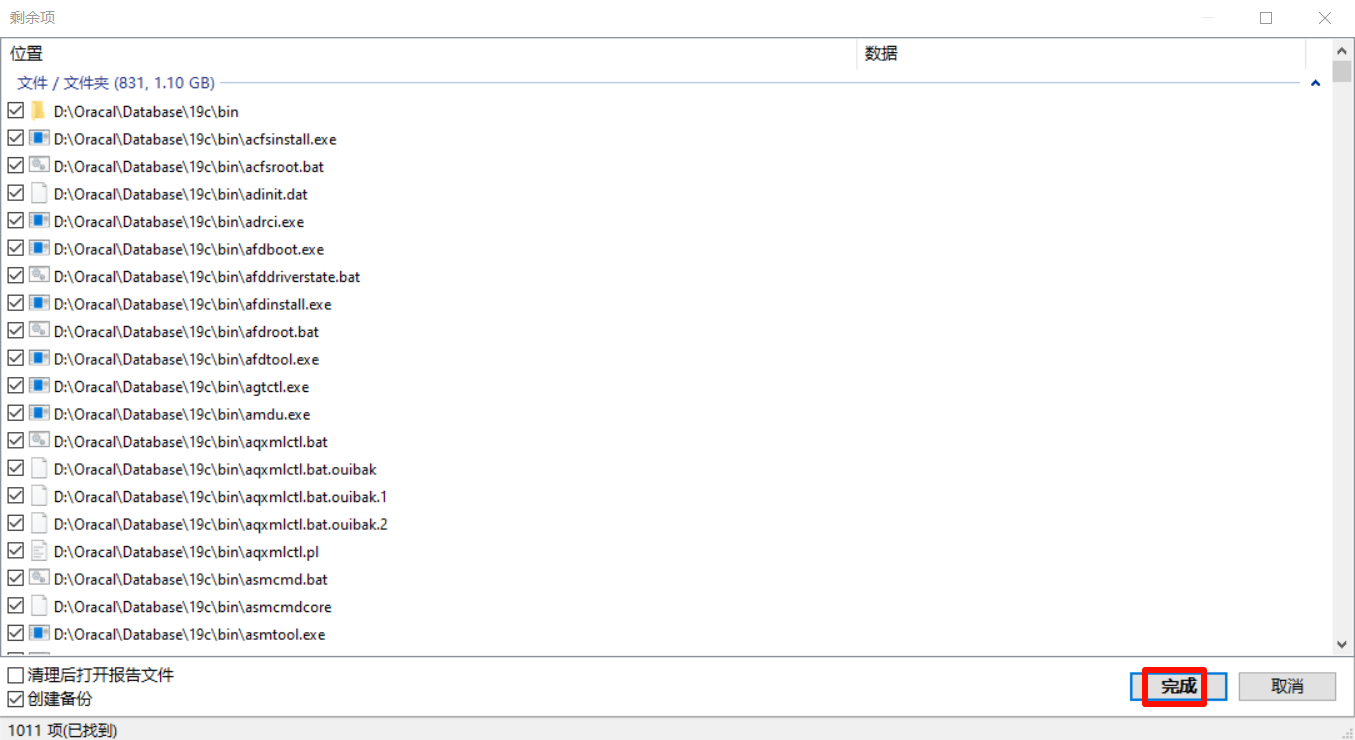Viewport: 1355px width, 740px height.
Task: Maximize the 剩余项 window
Action: pos(1266,17)
